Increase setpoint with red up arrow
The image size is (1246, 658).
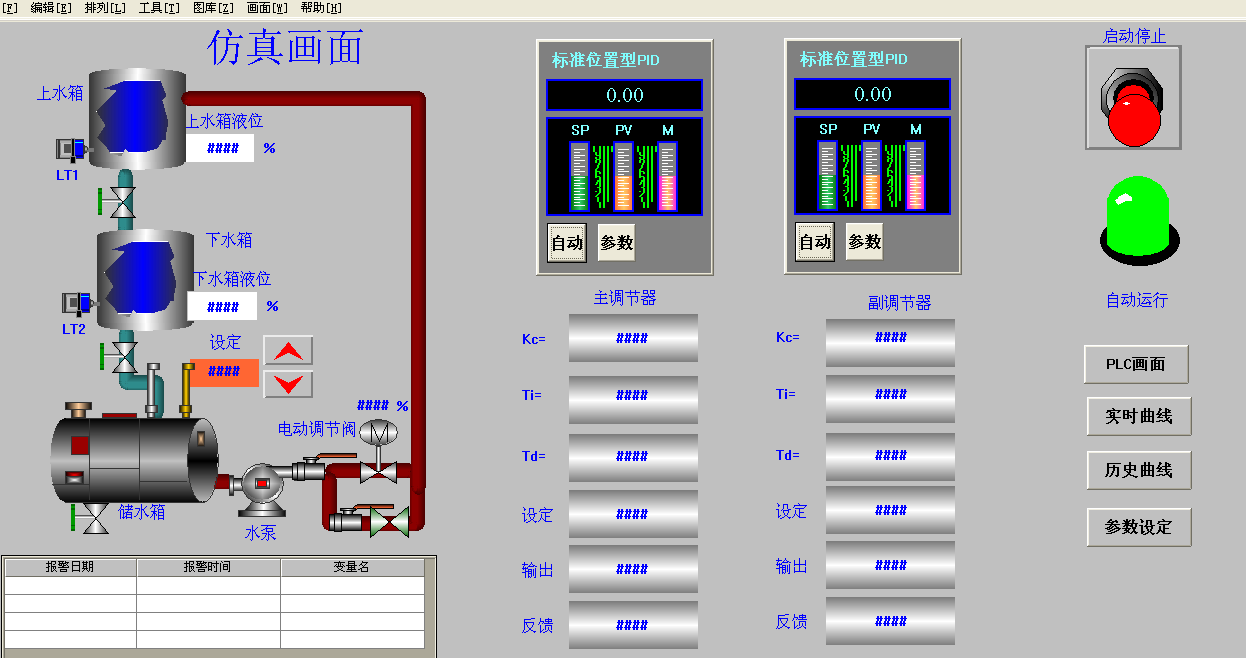pos(288,350)
